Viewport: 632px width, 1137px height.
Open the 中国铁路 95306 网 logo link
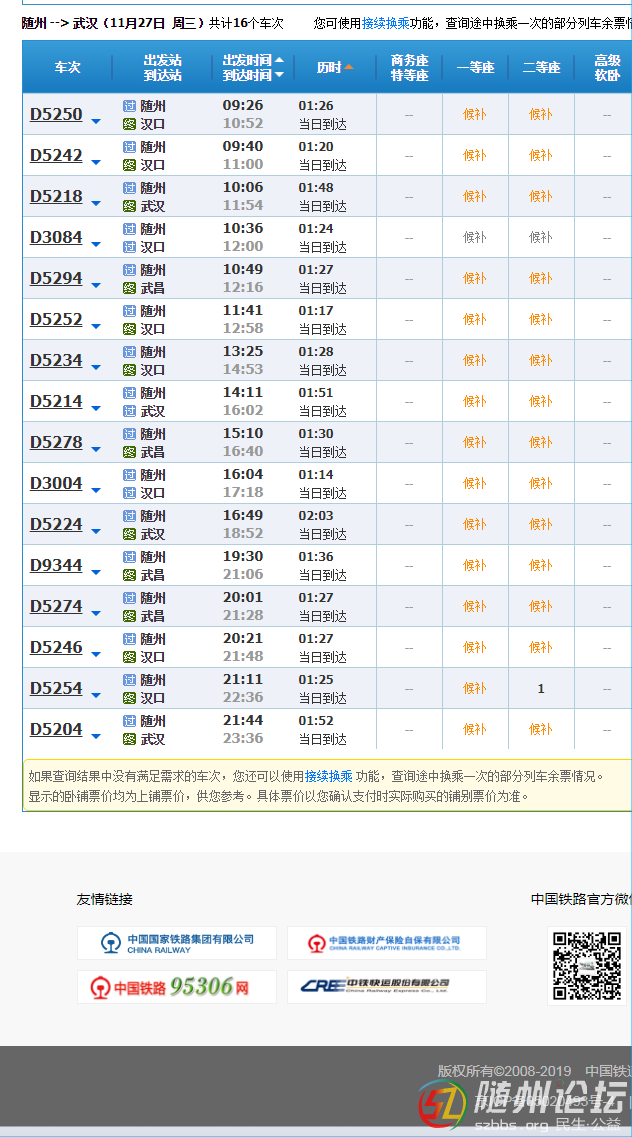point(177,987)
